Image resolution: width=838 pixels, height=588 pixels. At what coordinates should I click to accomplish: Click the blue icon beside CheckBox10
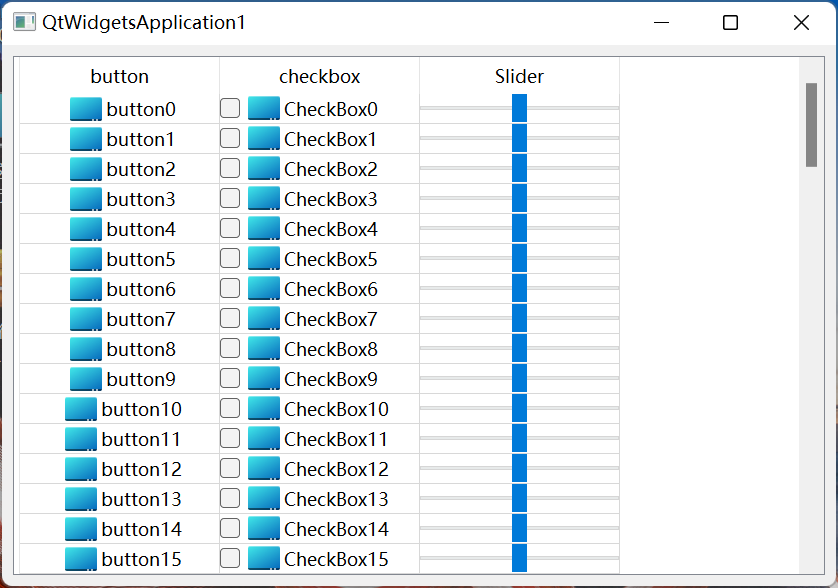coord(264,409)
